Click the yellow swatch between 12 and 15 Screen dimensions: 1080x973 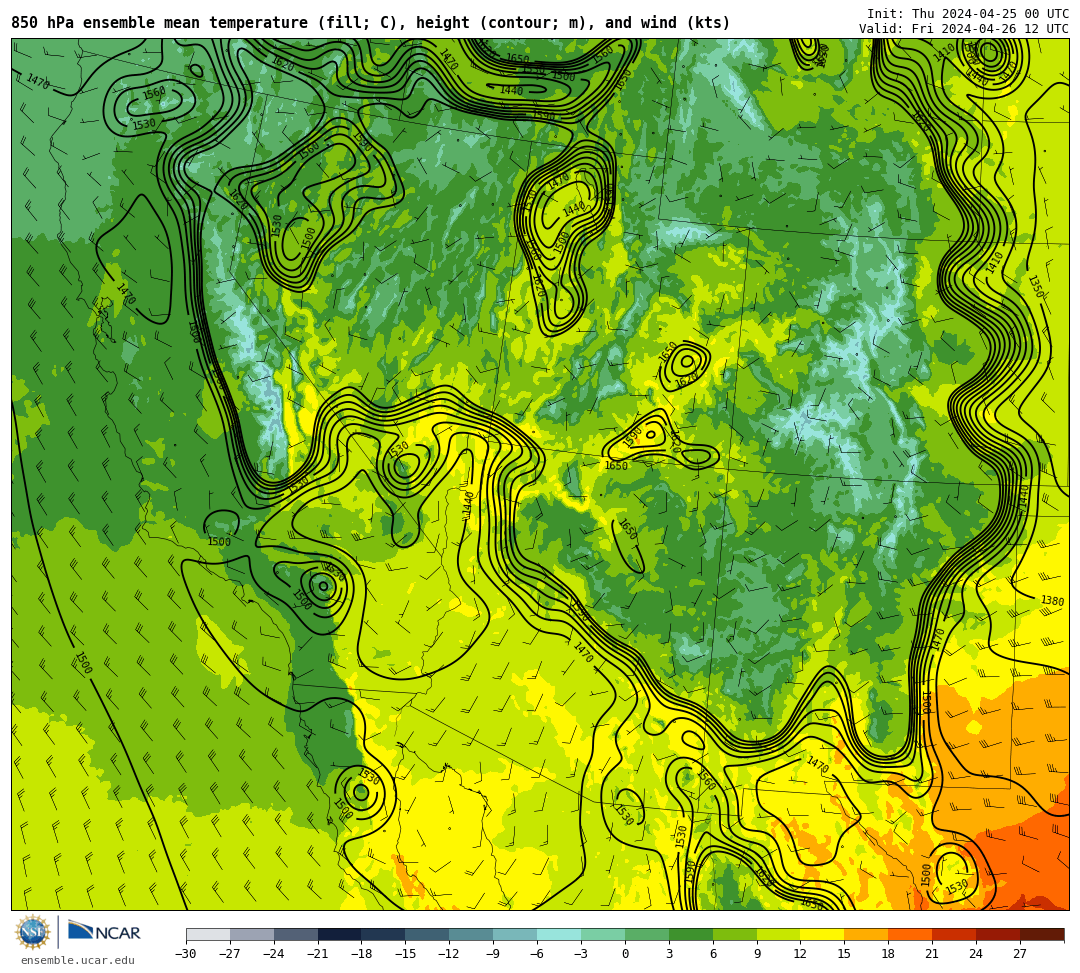pos(823,934)
